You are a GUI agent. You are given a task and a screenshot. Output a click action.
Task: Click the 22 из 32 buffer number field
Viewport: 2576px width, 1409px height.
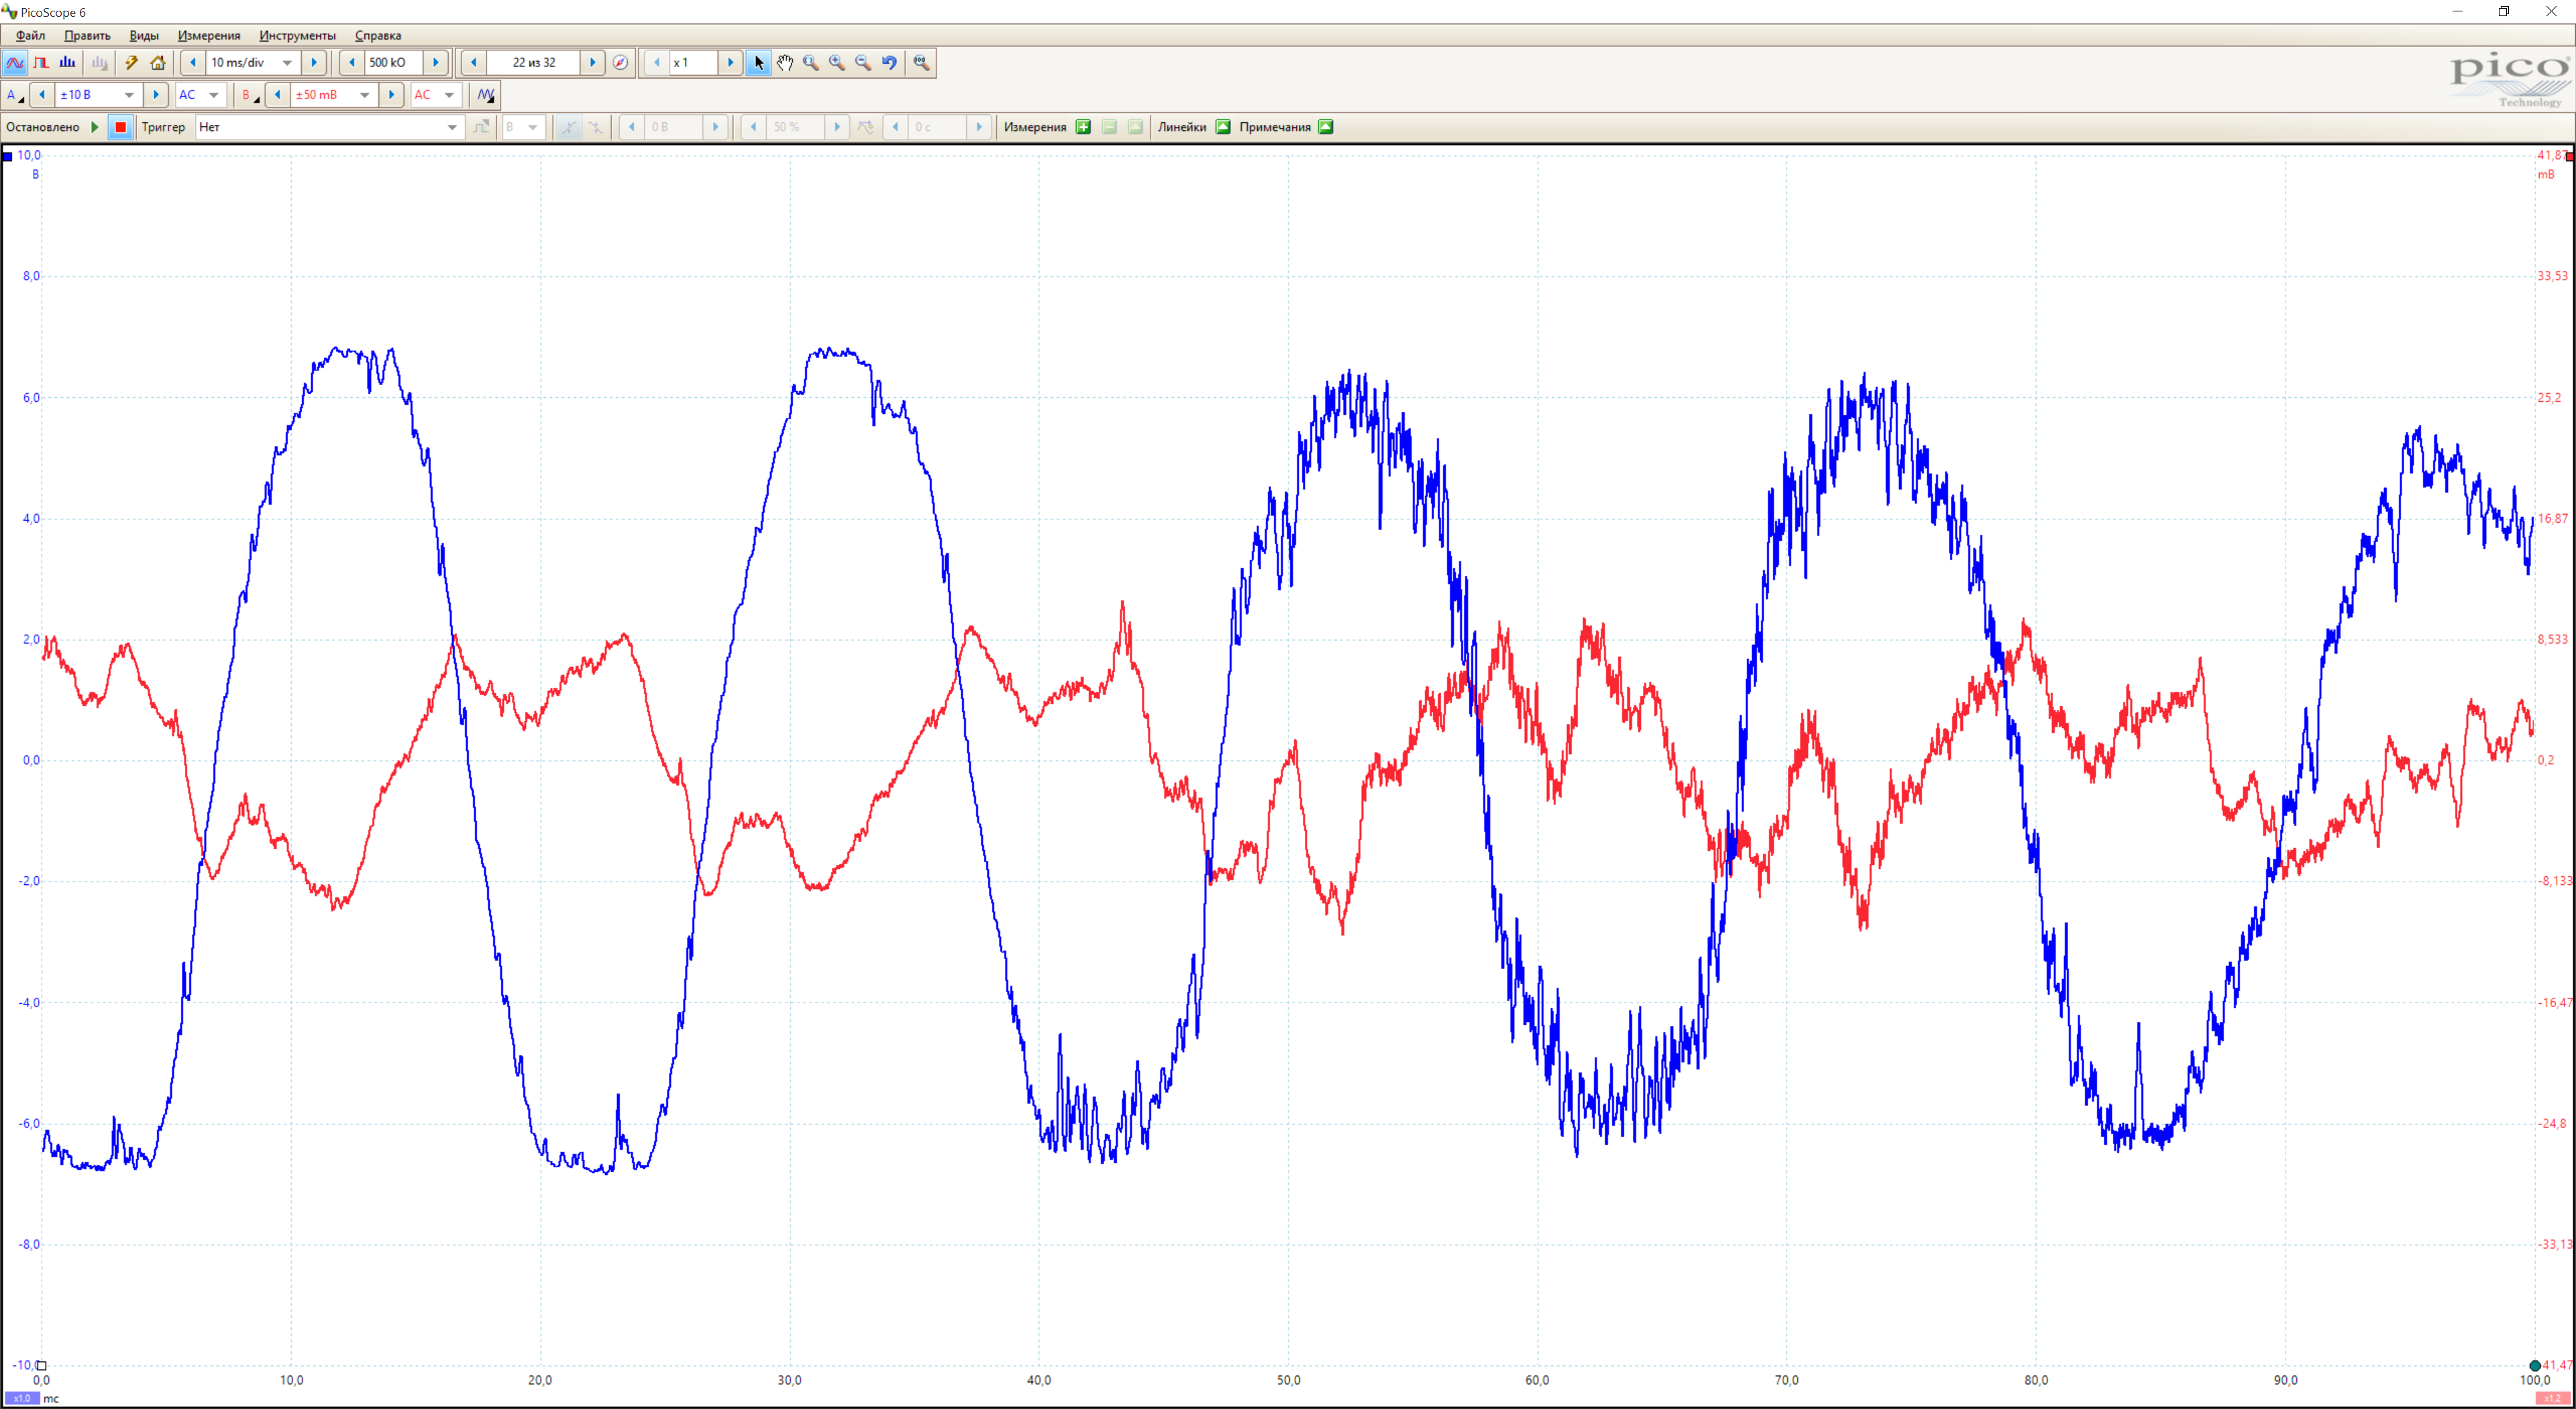pyautogui.click(x=534, y=62)
